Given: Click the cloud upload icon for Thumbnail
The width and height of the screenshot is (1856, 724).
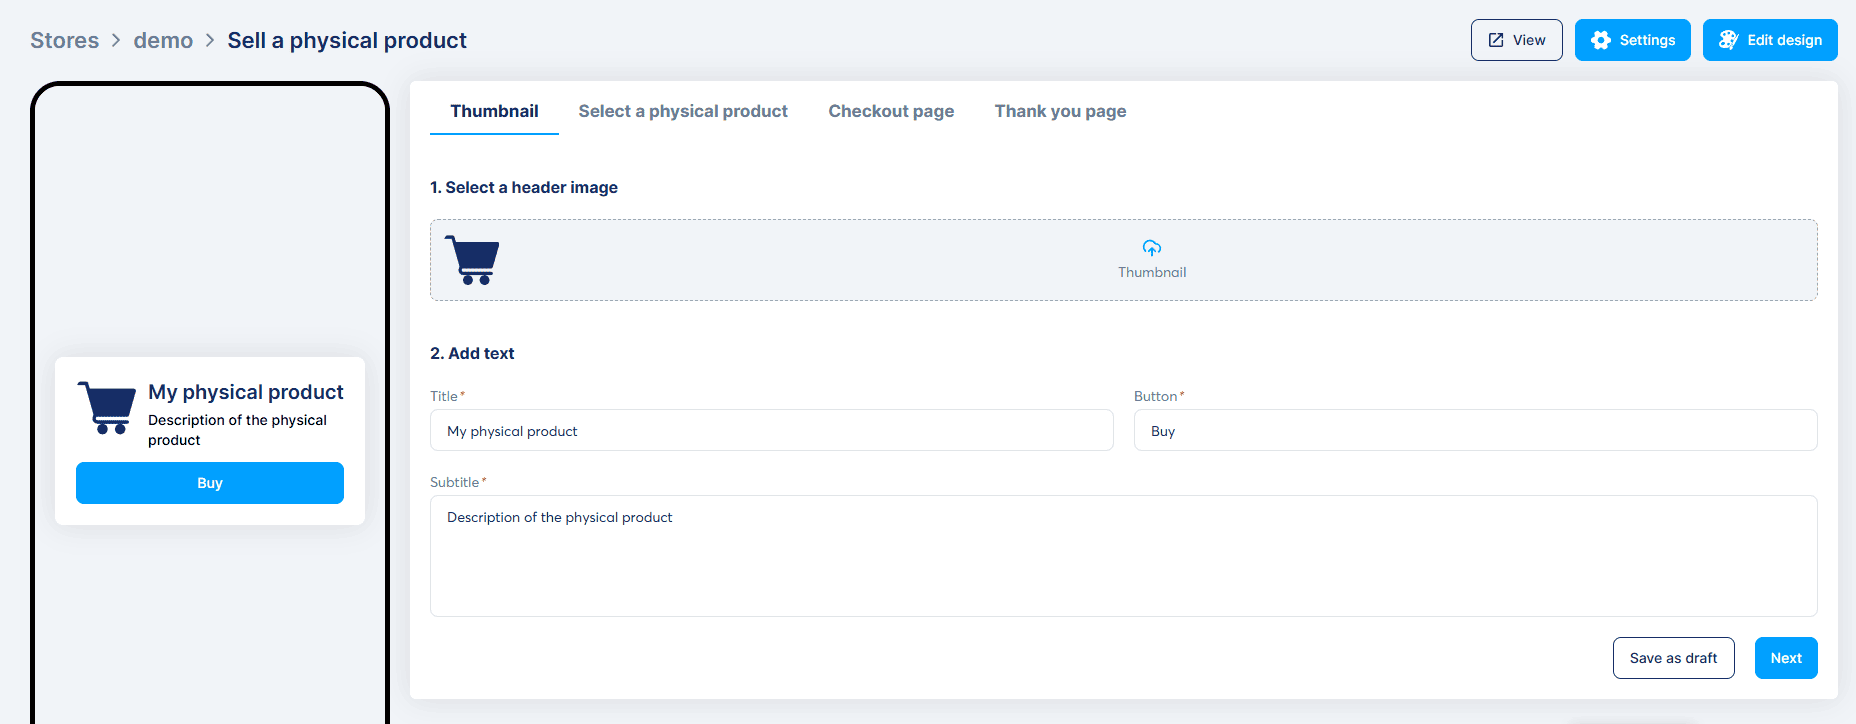Looking at the screenshot, I should pos(1152,248).
